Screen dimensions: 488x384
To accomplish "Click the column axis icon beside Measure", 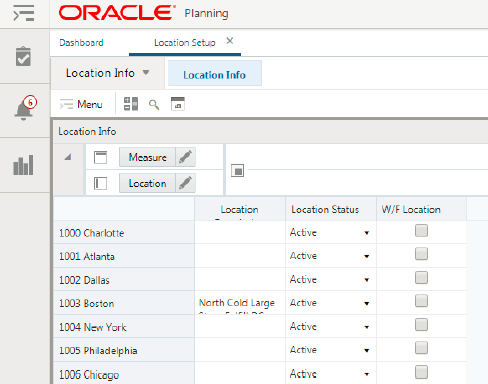I will (x=100, y=157).
